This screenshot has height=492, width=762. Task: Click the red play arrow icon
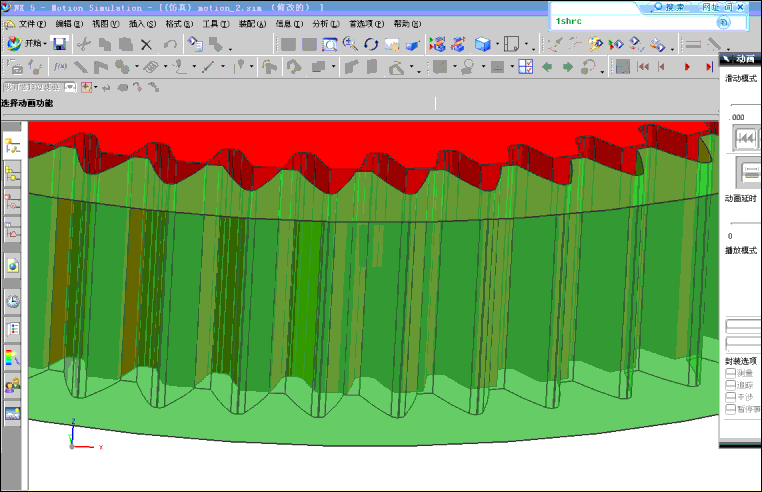[687, 67]
